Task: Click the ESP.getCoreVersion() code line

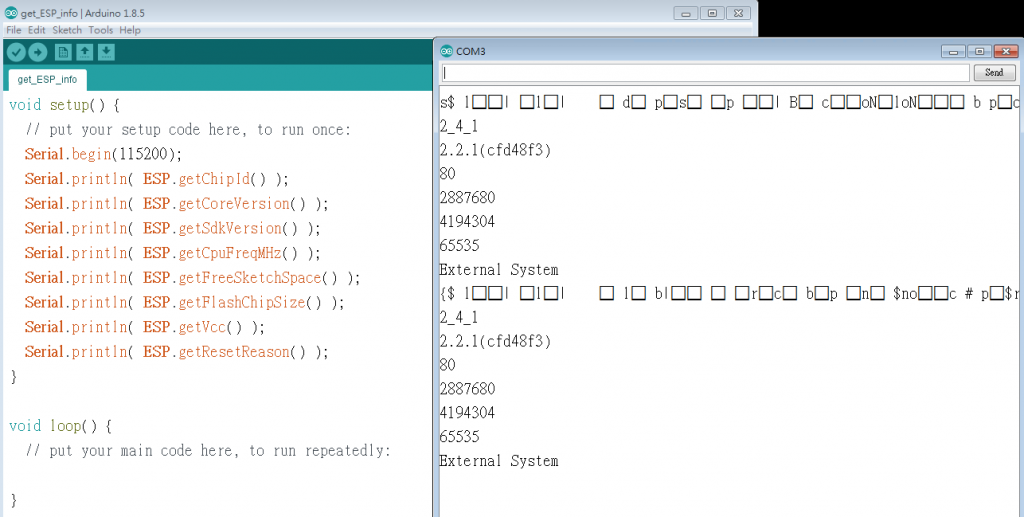Action: point(176,204)
